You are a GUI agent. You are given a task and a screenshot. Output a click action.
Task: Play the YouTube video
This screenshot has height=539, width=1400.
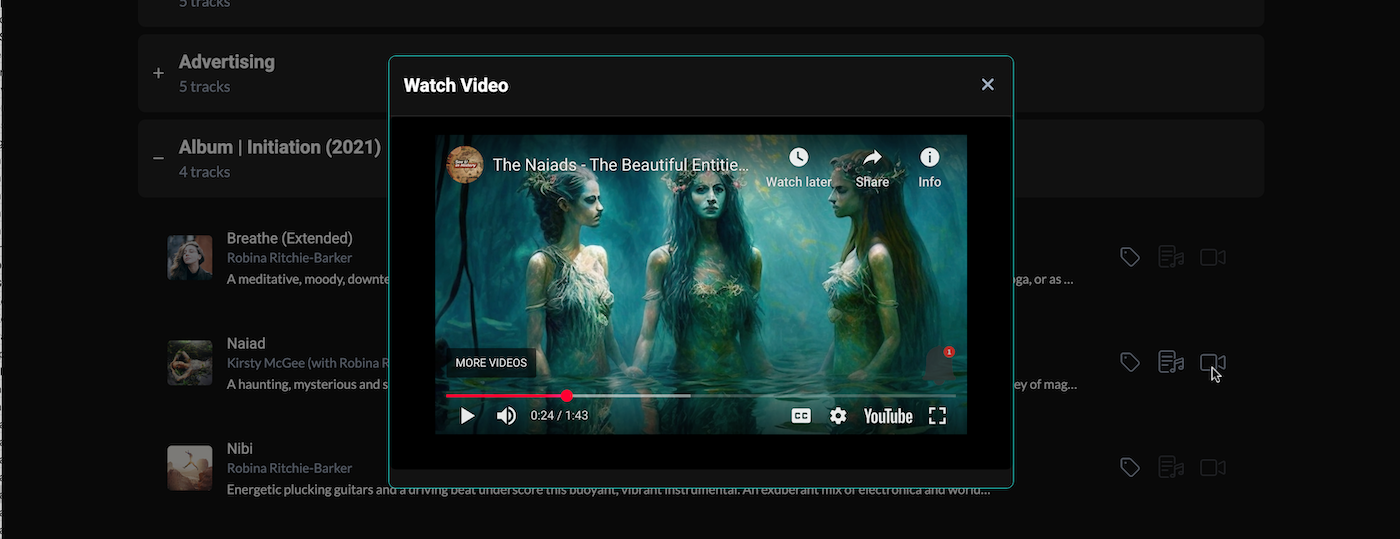467,416
